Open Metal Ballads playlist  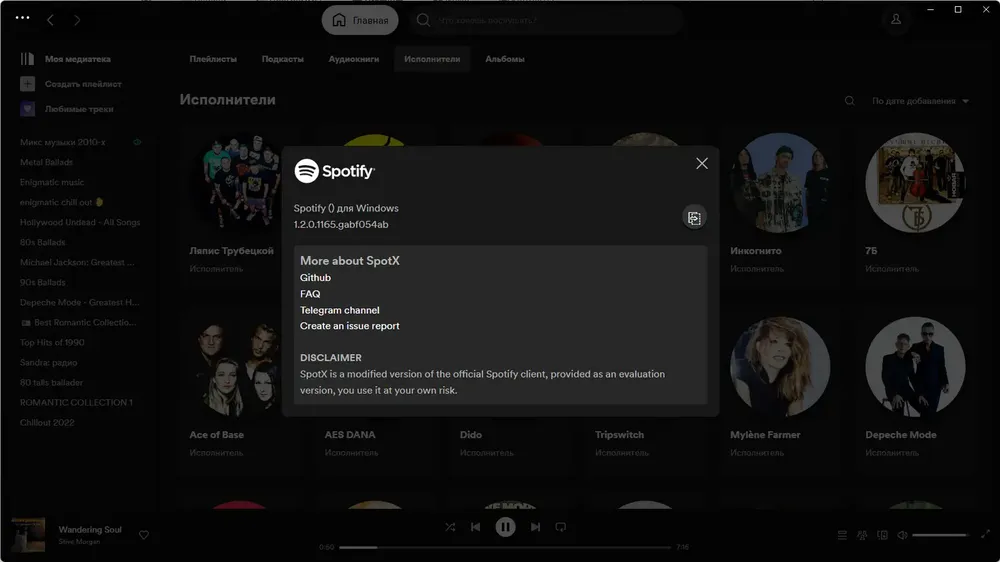47,162
